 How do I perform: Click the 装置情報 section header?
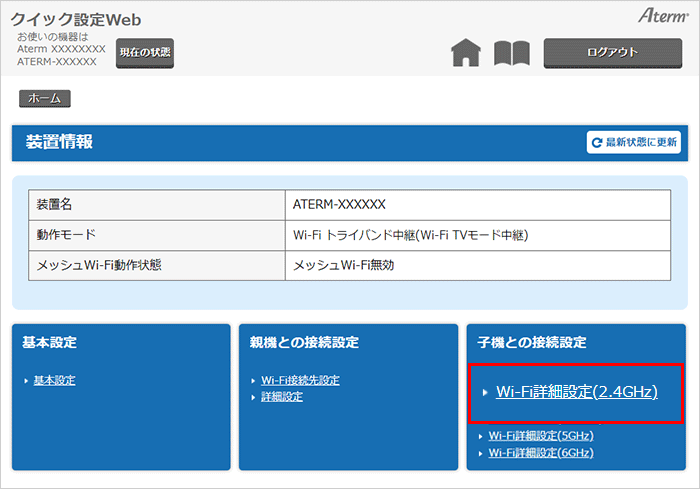(60, 142)
